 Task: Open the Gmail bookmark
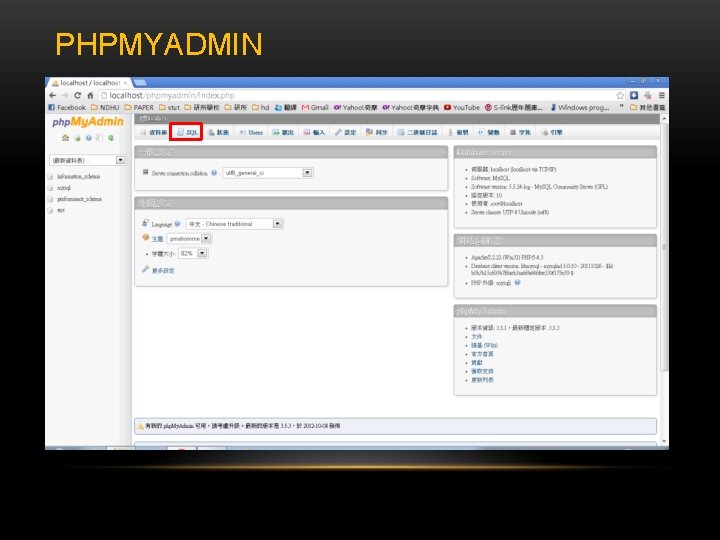(315, 107)
